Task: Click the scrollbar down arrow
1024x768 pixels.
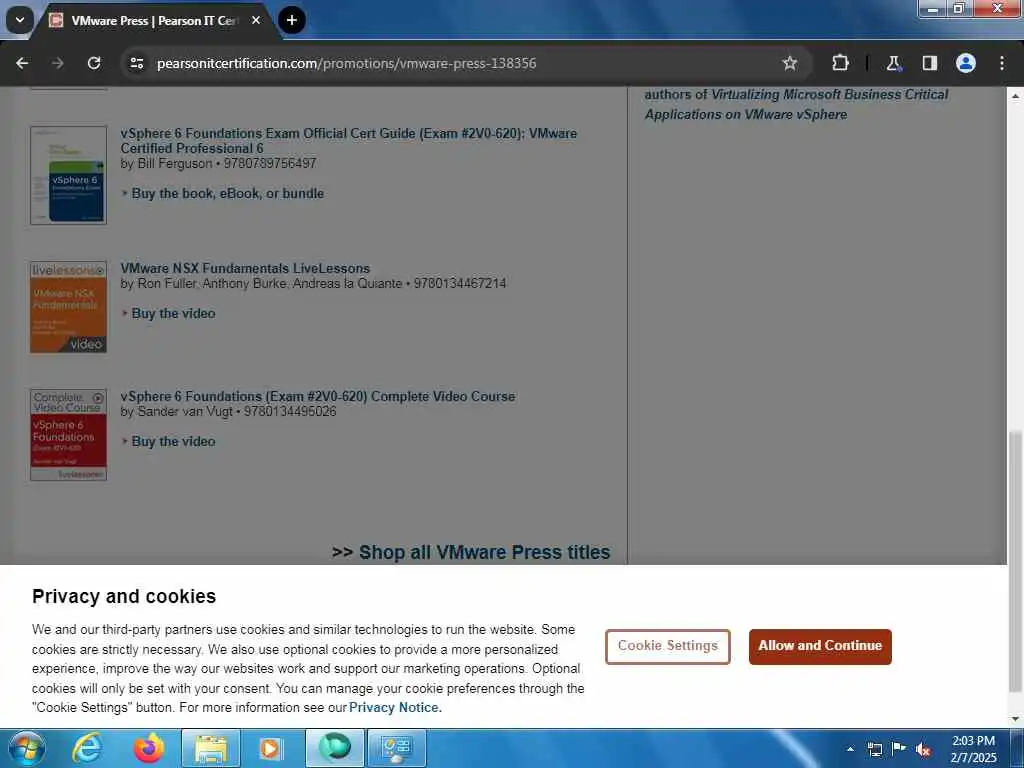Action: coord(1015,719)
